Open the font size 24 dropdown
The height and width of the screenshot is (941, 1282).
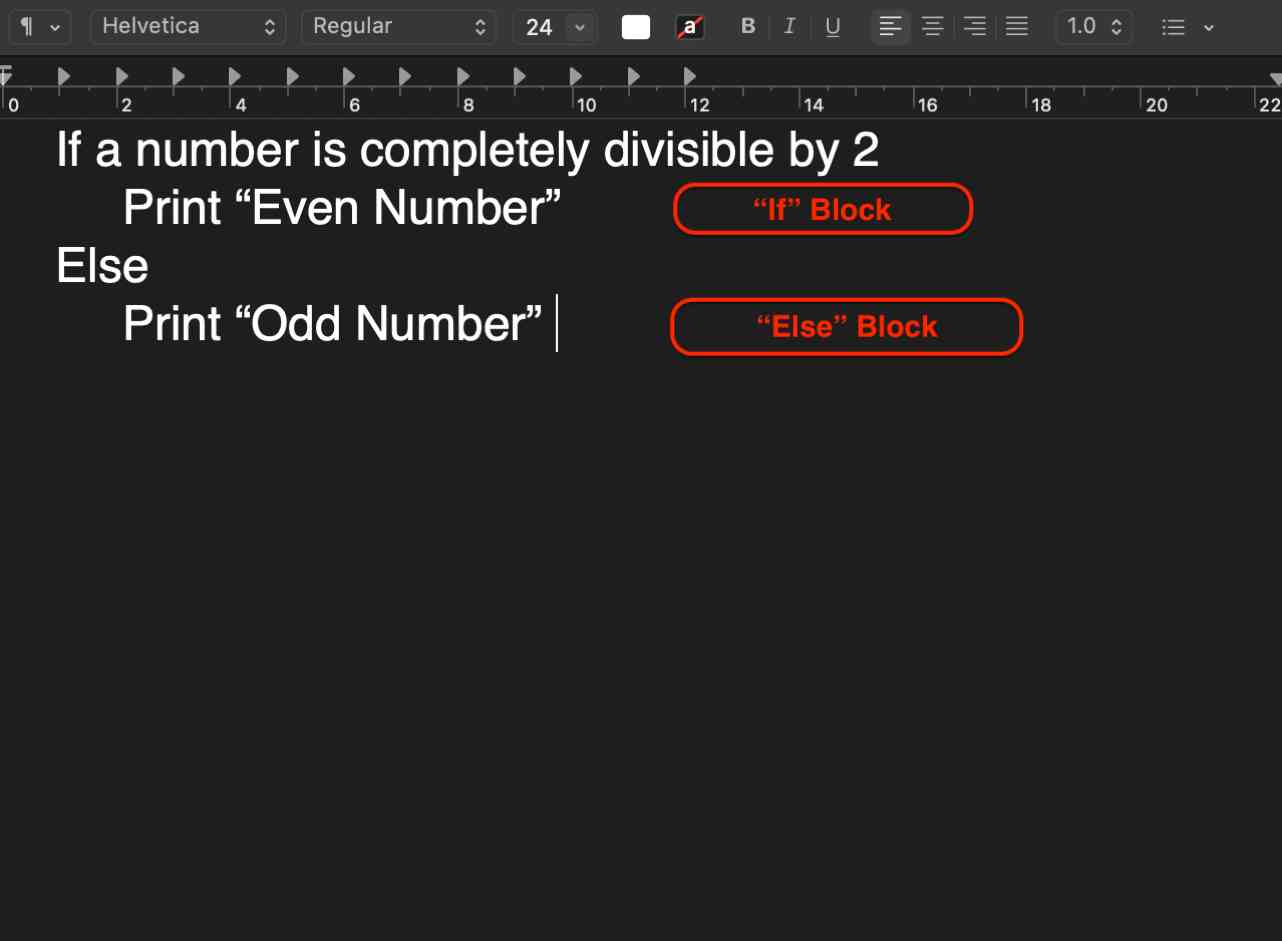[555, 27]
